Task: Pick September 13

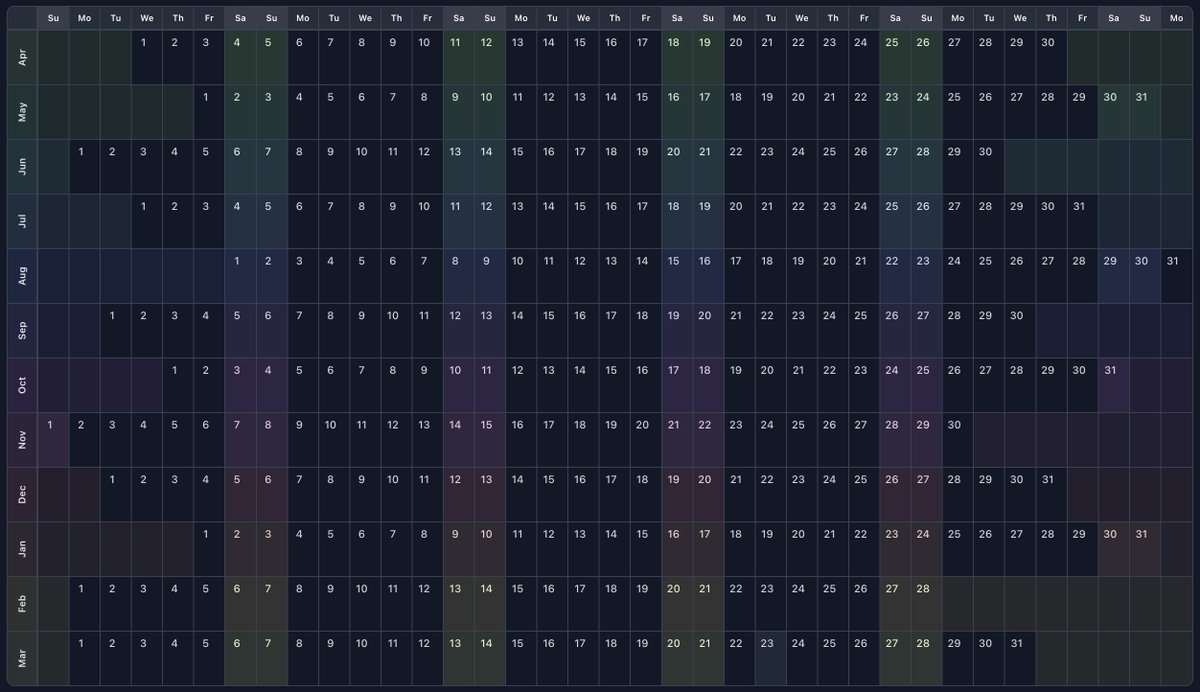Action: [x=489, y=330]
